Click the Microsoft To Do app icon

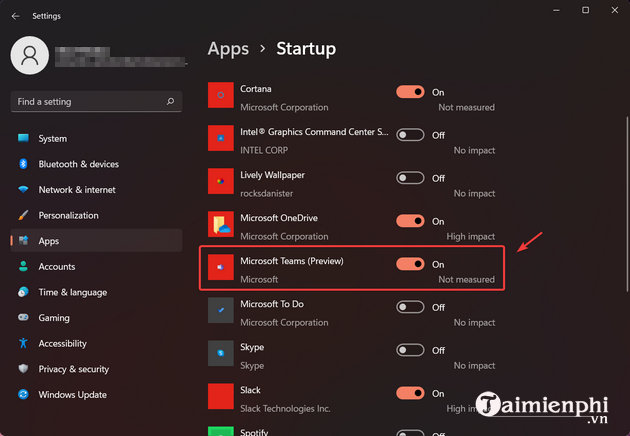(221, 310)
